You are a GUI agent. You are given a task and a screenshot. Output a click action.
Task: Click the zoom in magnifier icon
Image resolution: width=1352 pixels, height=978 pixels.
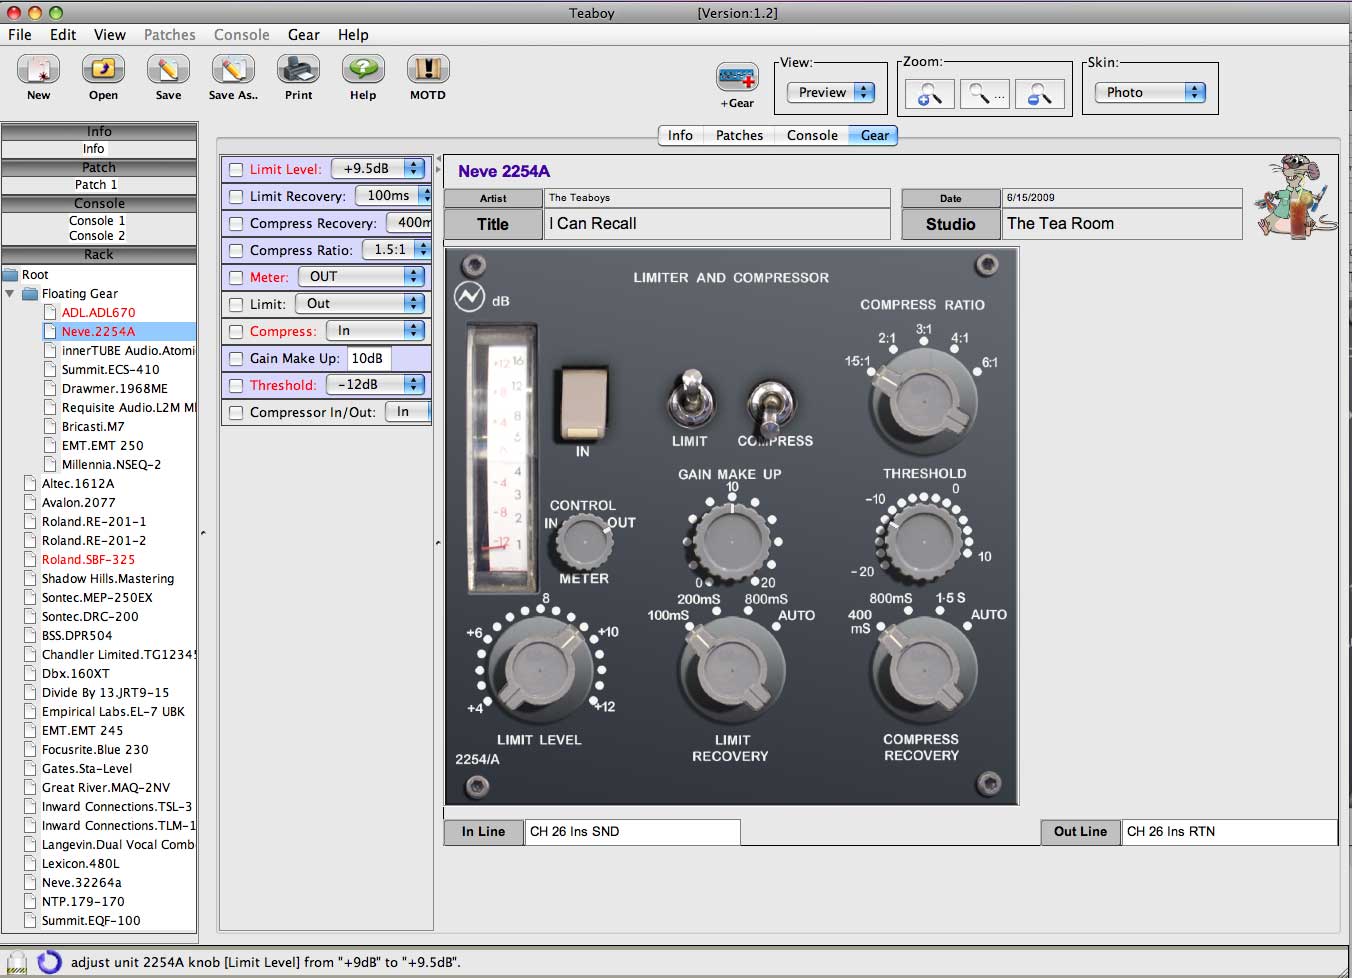pos(930,94)
